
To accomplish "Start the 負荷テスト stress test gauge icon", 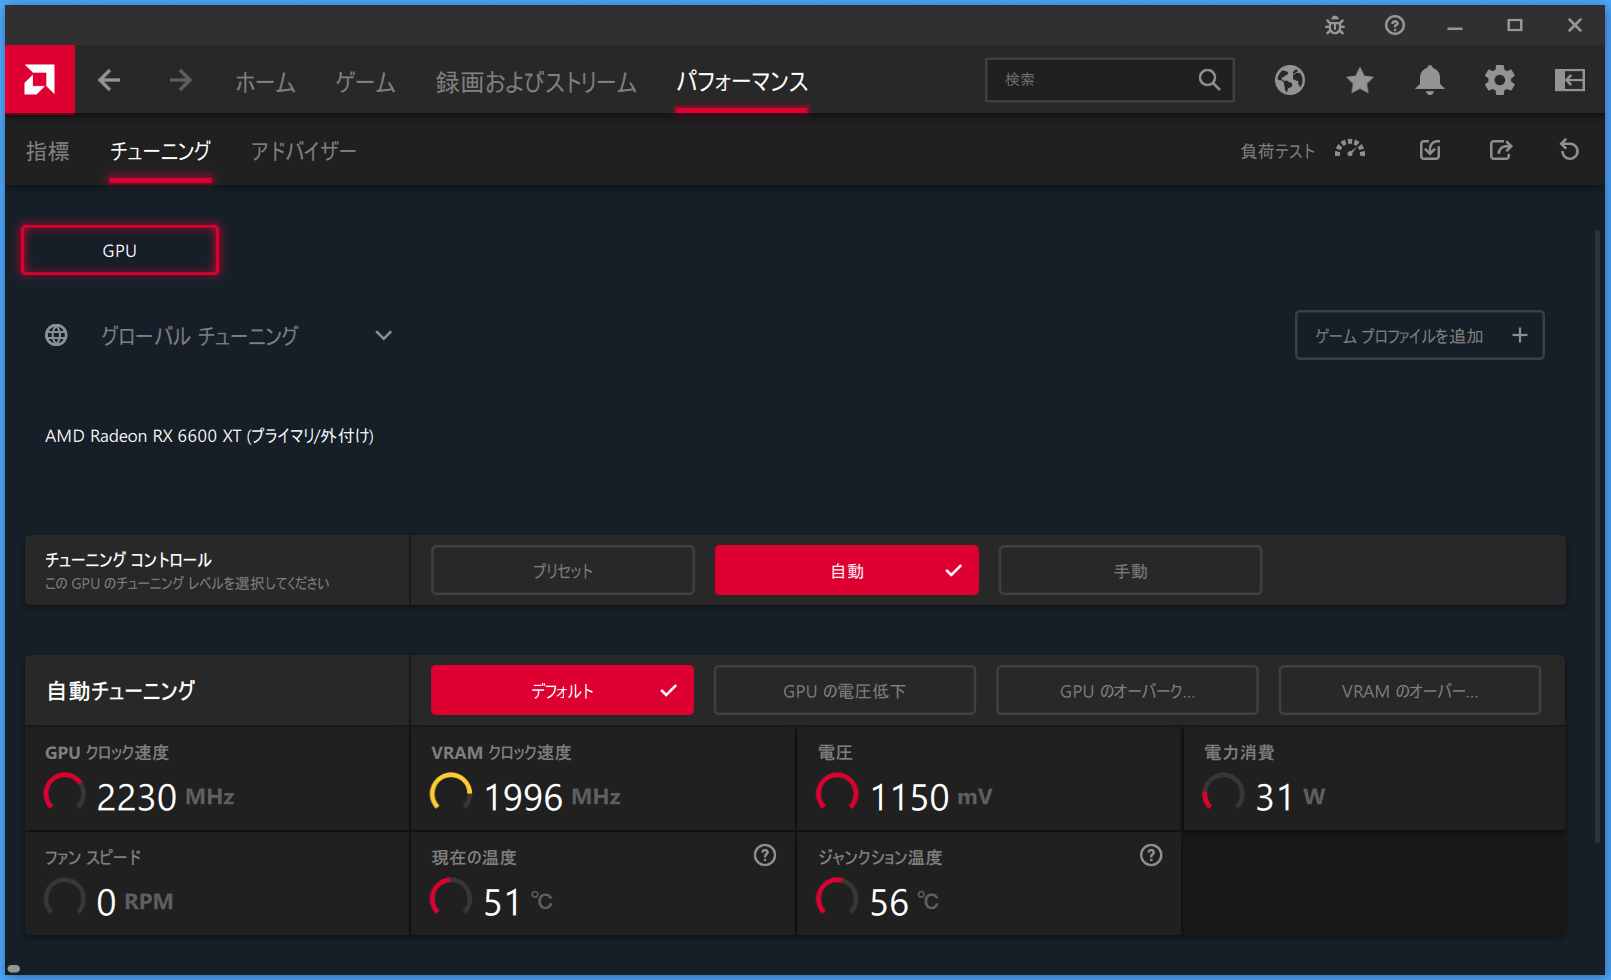I will click(1350, 150).
